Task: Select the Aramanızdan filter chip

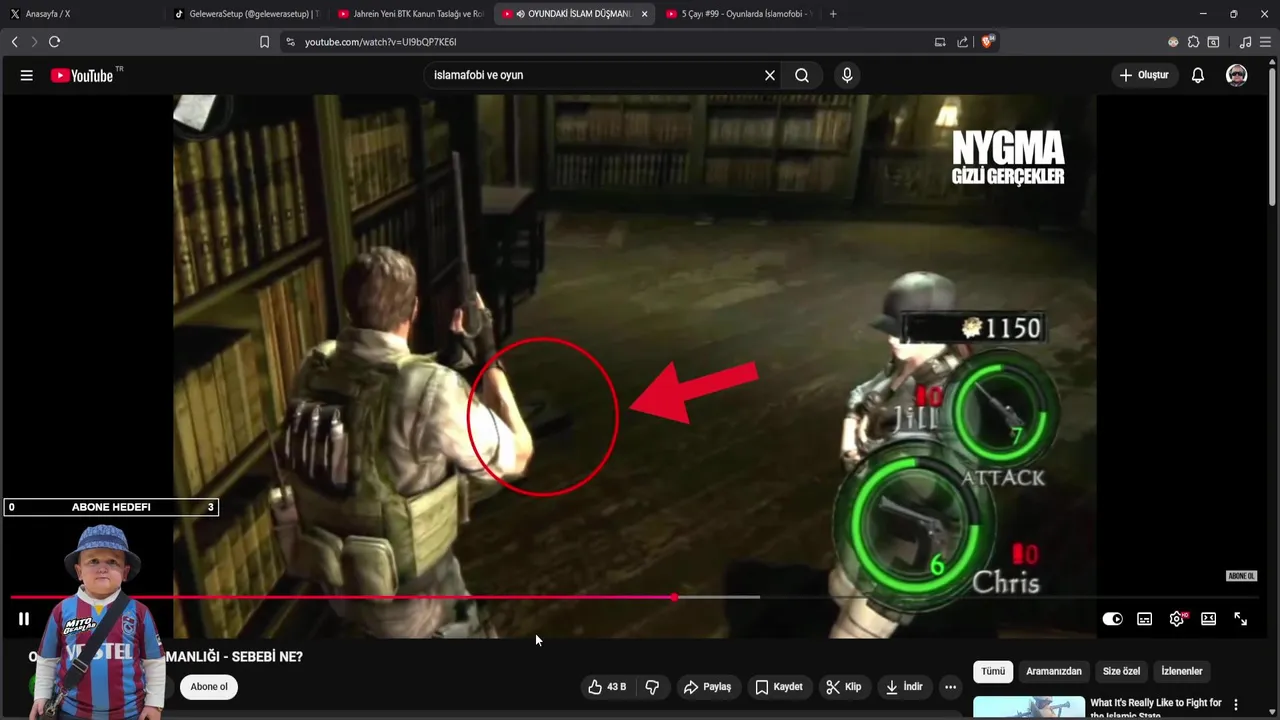Action: click(1054, 672)
